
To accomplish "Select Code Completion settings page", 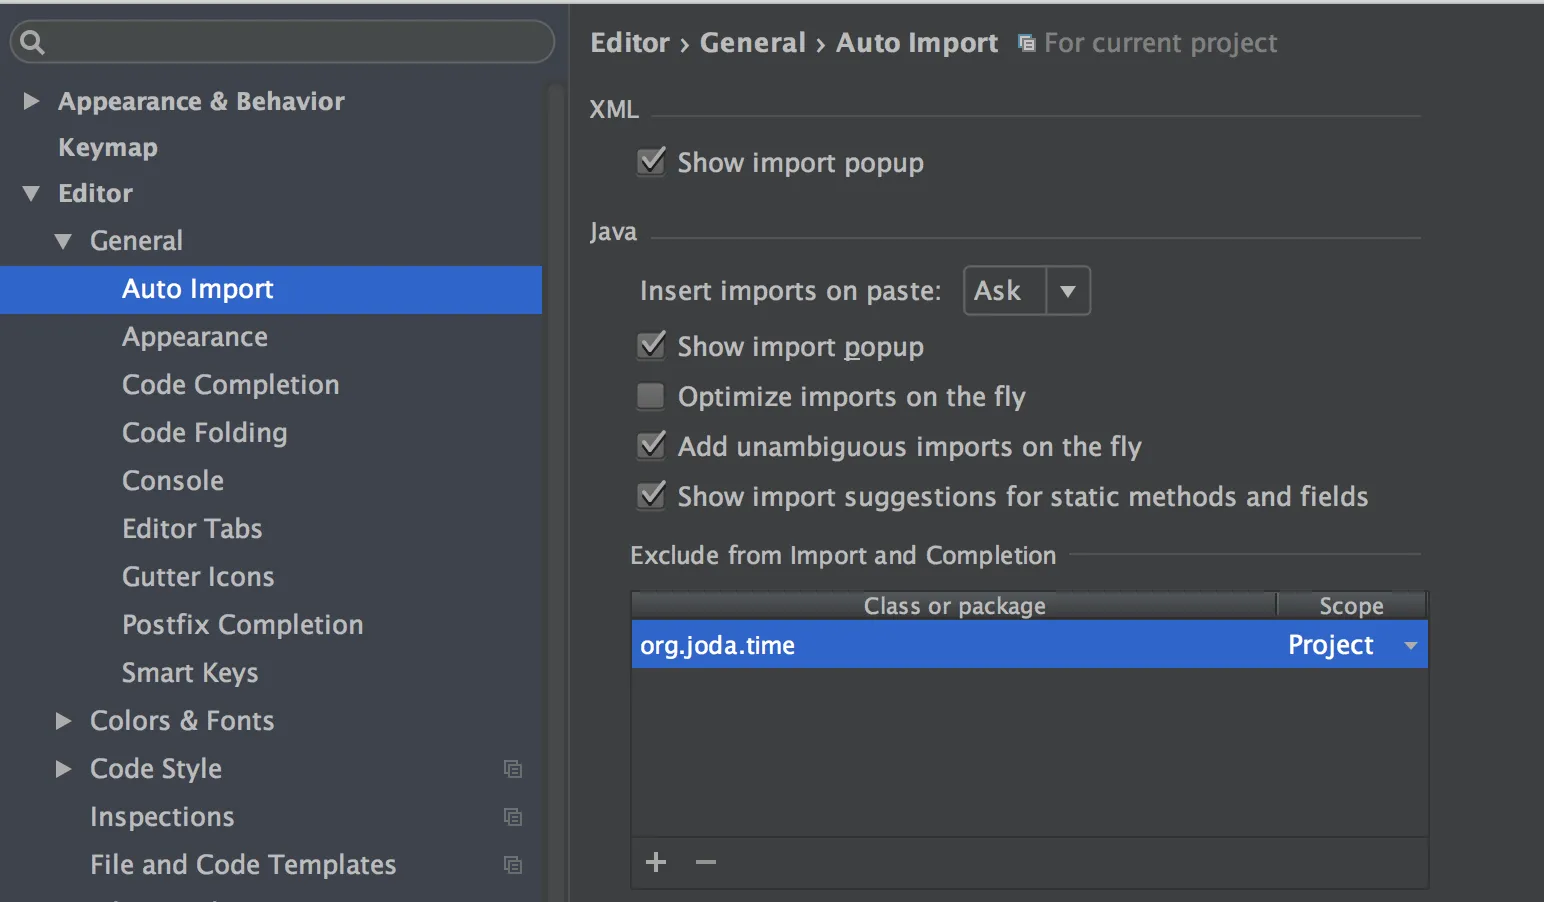I will click(x=230, y=385).
